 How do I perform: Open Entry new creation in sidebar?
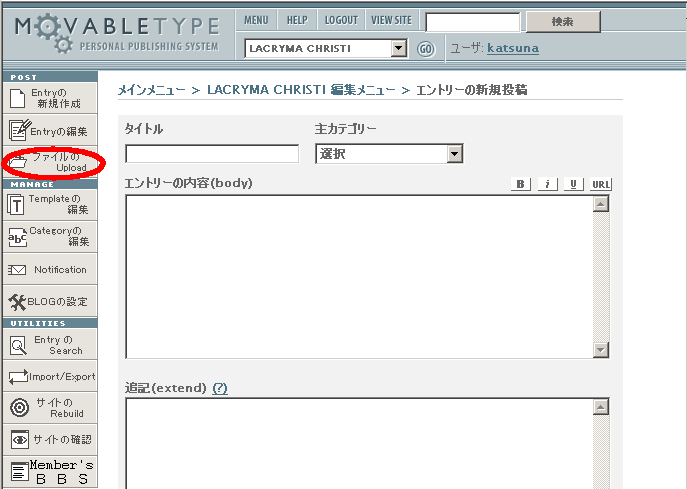tap(49, 98)
